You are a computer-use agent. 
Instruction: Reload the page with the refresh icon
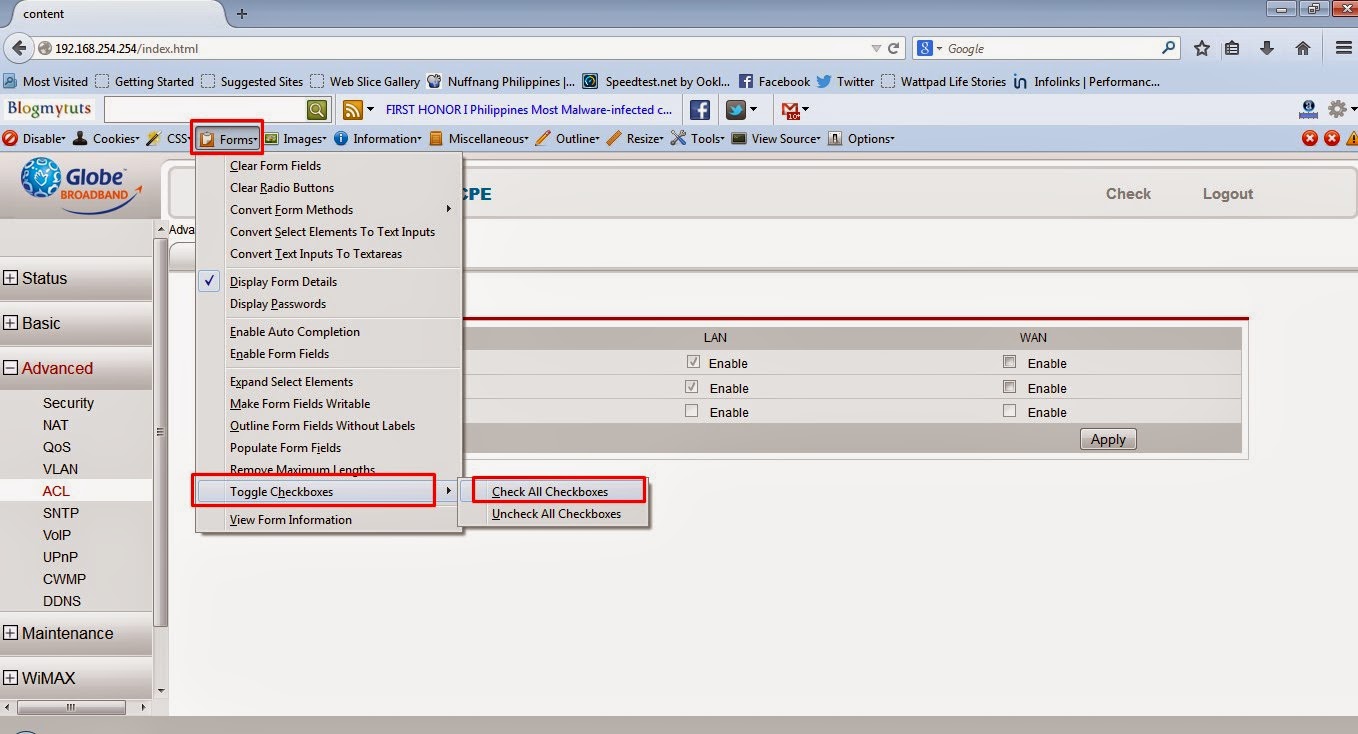(894, 48)
